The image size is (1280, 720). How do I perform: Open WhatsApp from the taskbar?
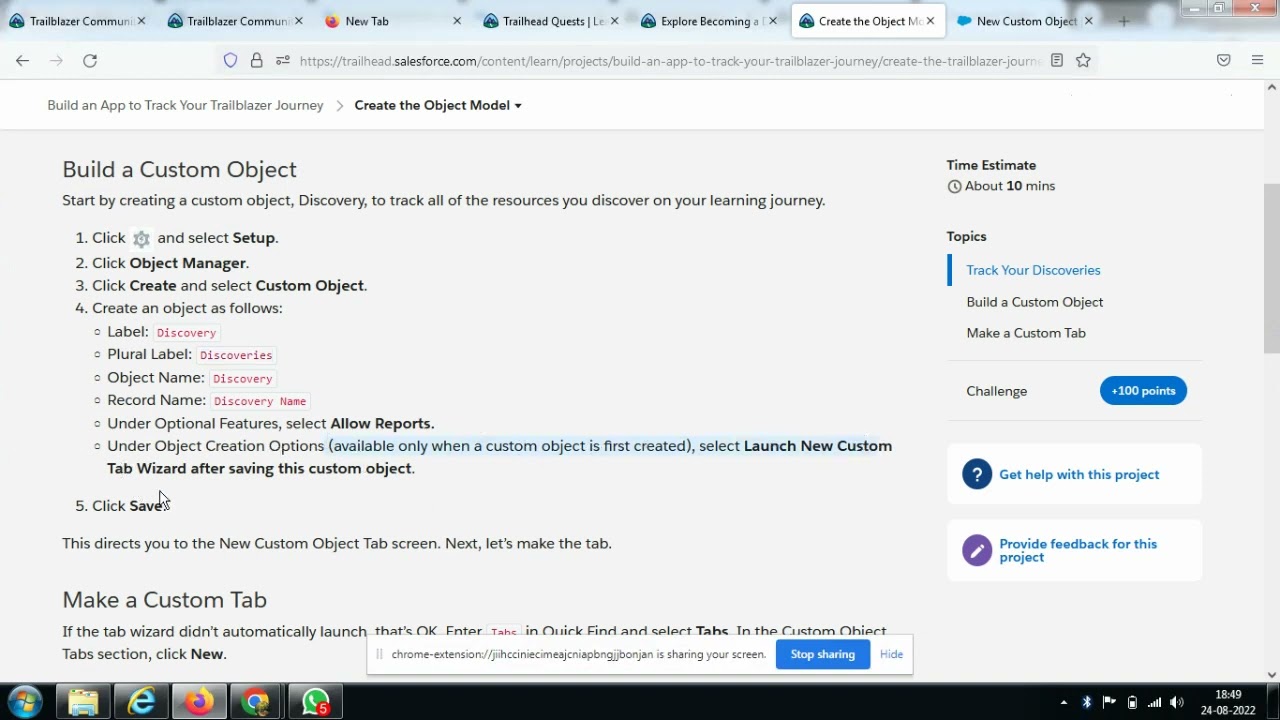[315, 702]
